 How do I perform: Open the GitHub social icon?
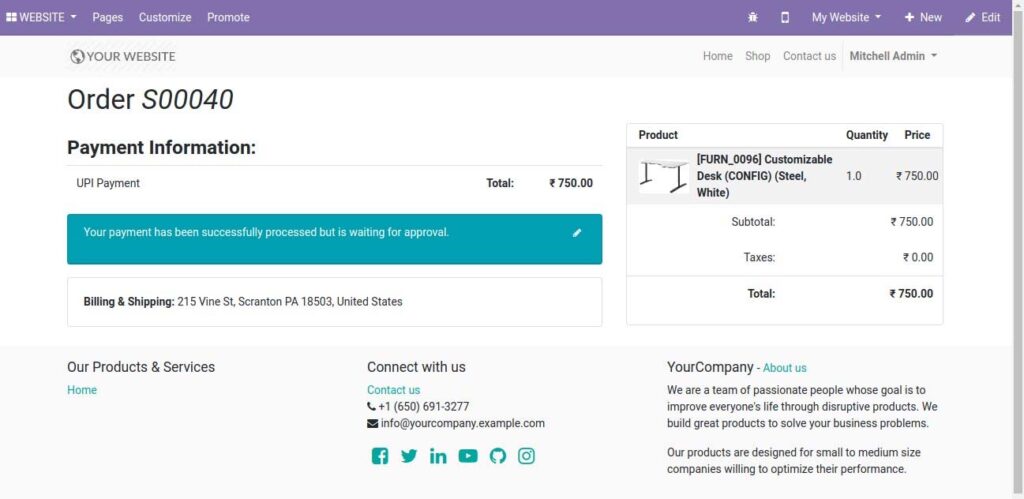(497, 456)
